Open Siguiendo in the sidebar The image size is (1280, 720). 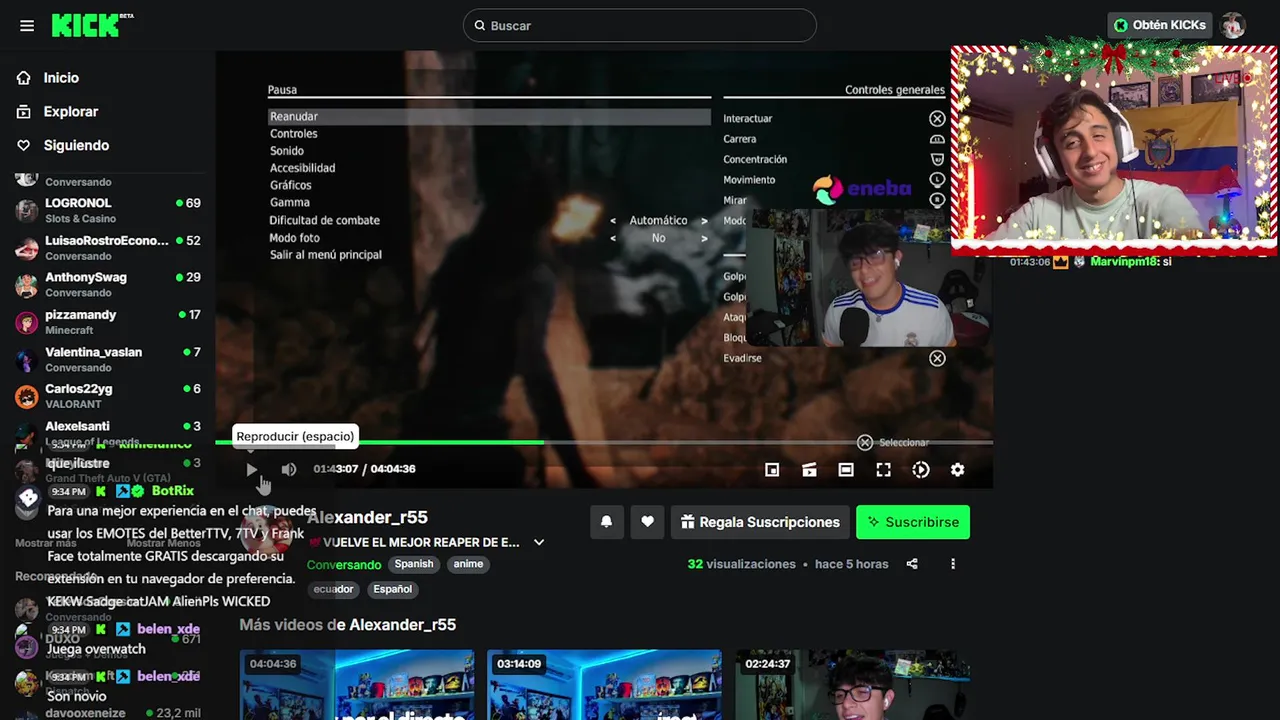(x=76, y=145)
